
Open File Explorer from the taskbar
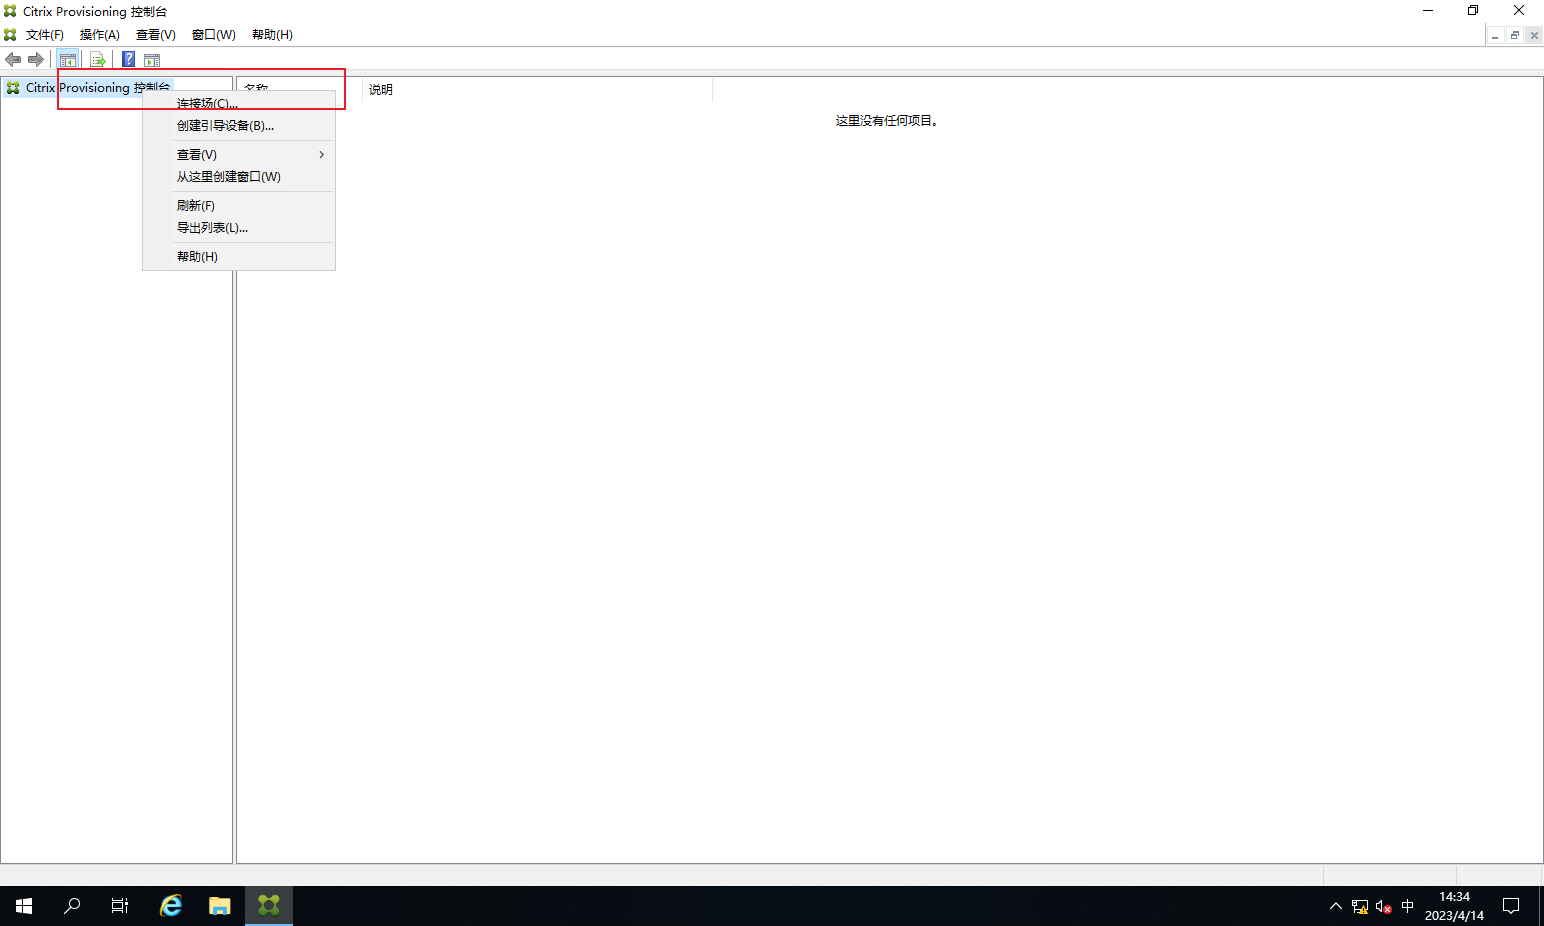click(x=220, y=906)
